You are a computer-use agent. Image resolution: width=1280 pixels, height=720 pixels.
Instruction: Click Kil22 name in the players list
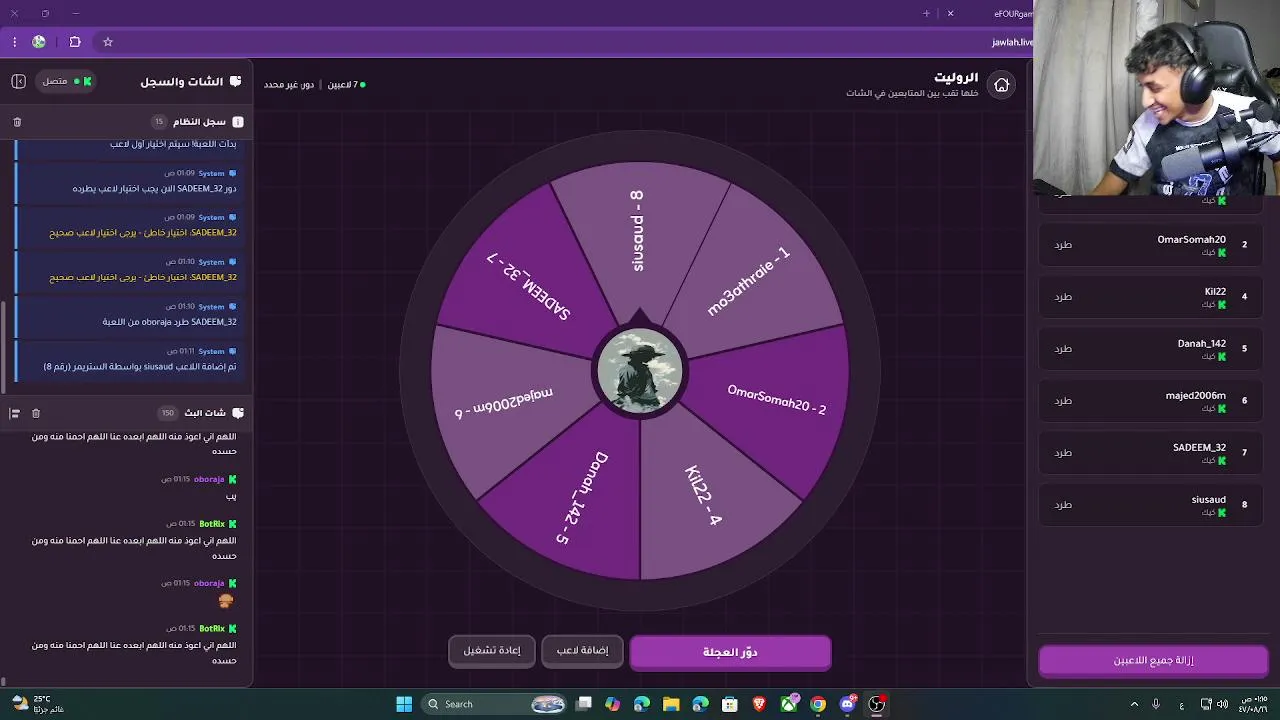tap(1215, 292)
